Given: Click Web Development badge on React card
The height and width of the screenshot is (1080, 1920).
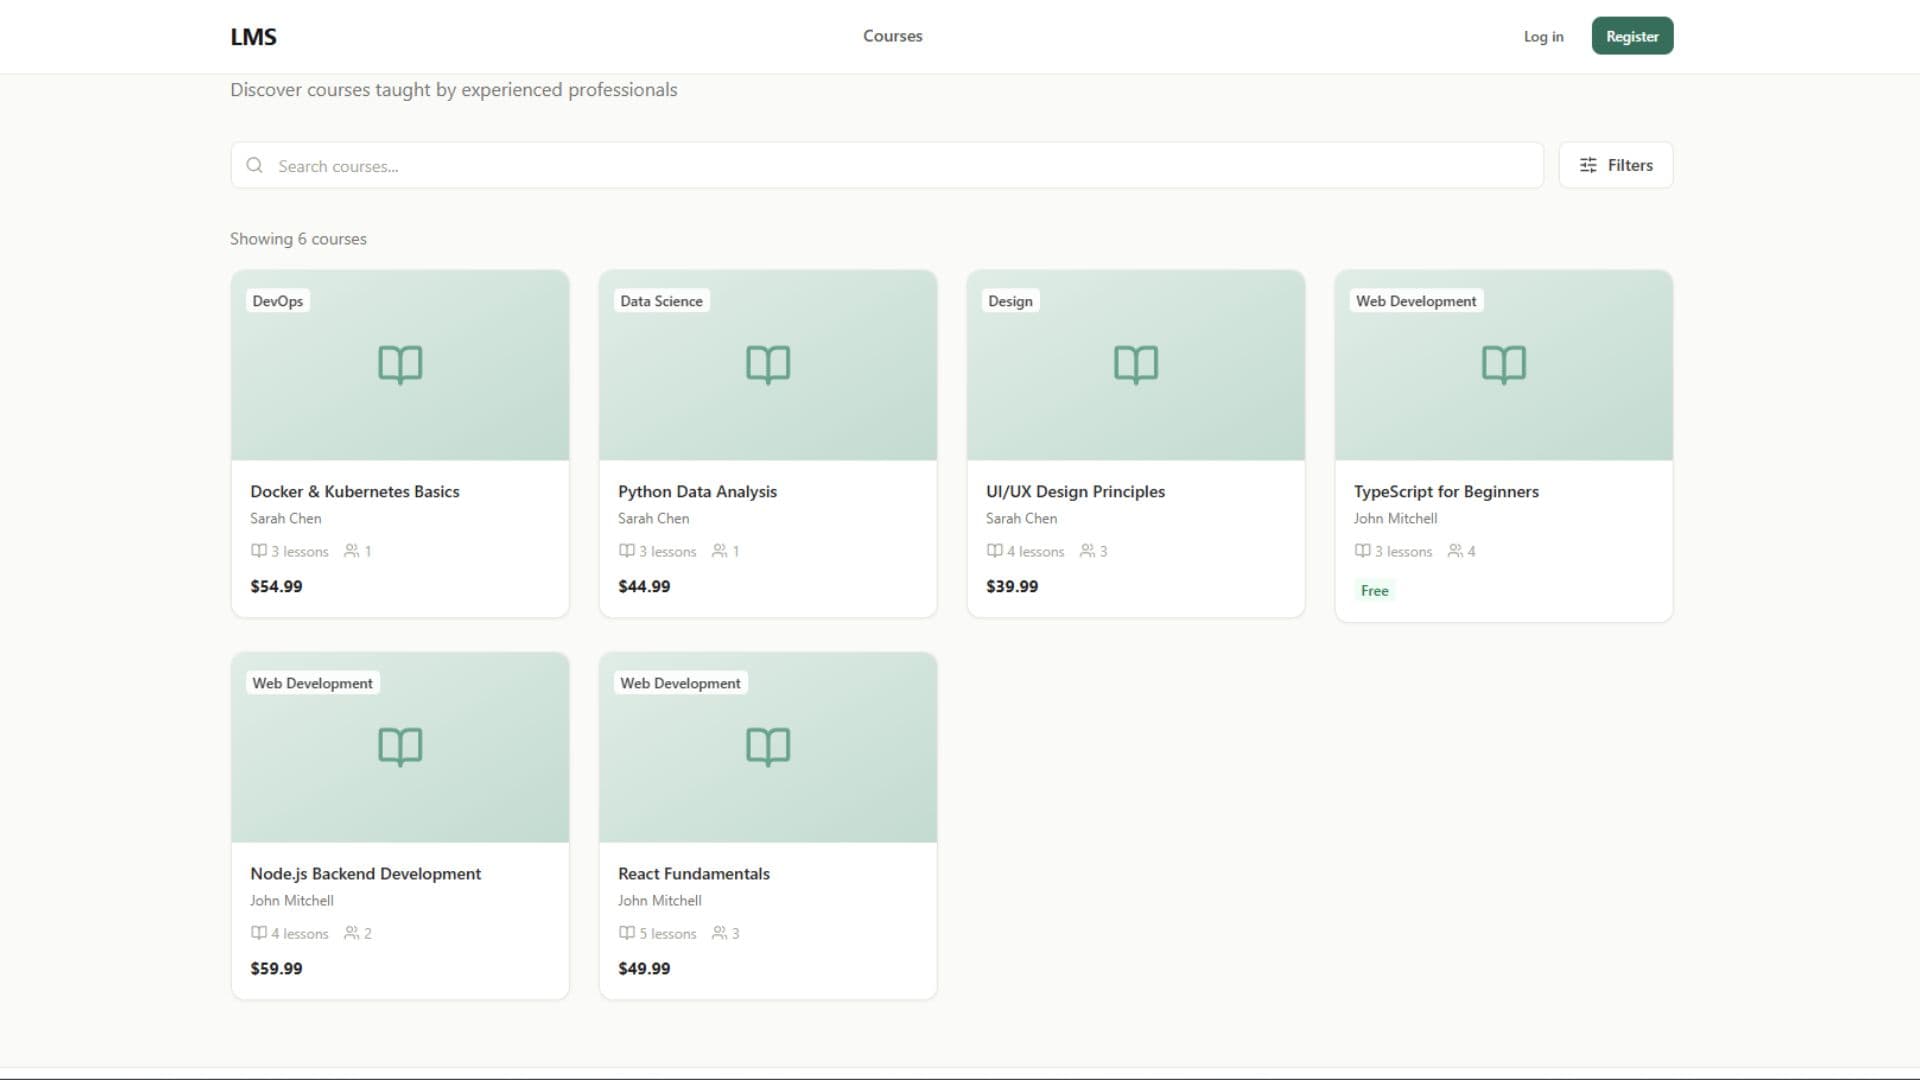Looking at the screenshot, I should point(680,683).
